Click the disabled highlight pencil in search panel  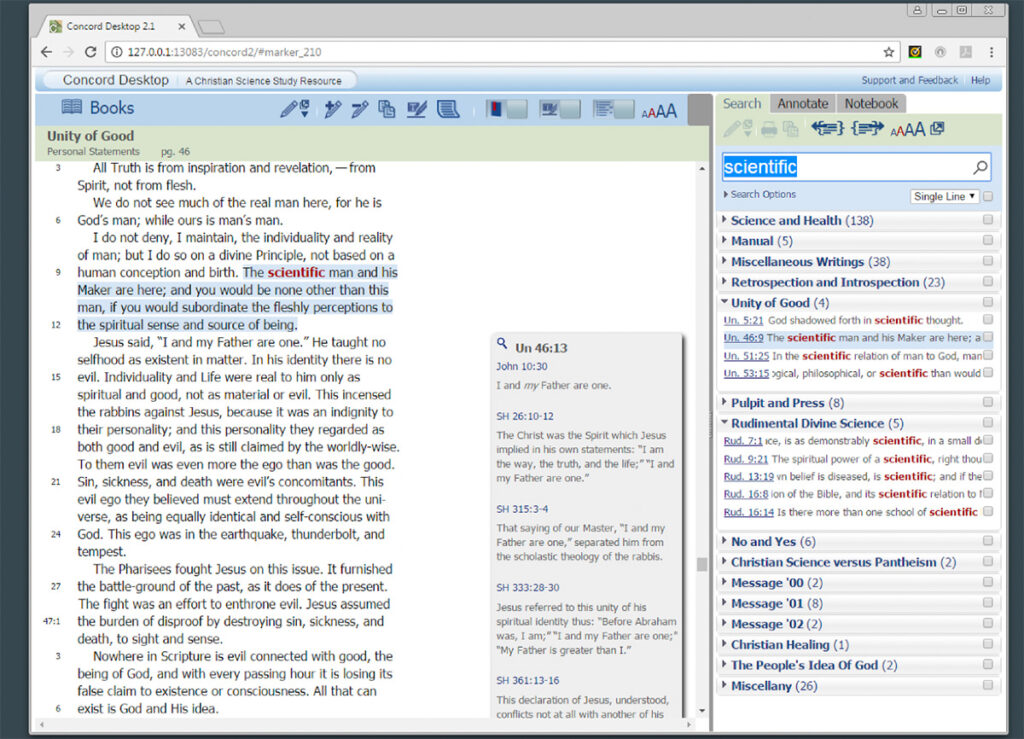(737, 129)
